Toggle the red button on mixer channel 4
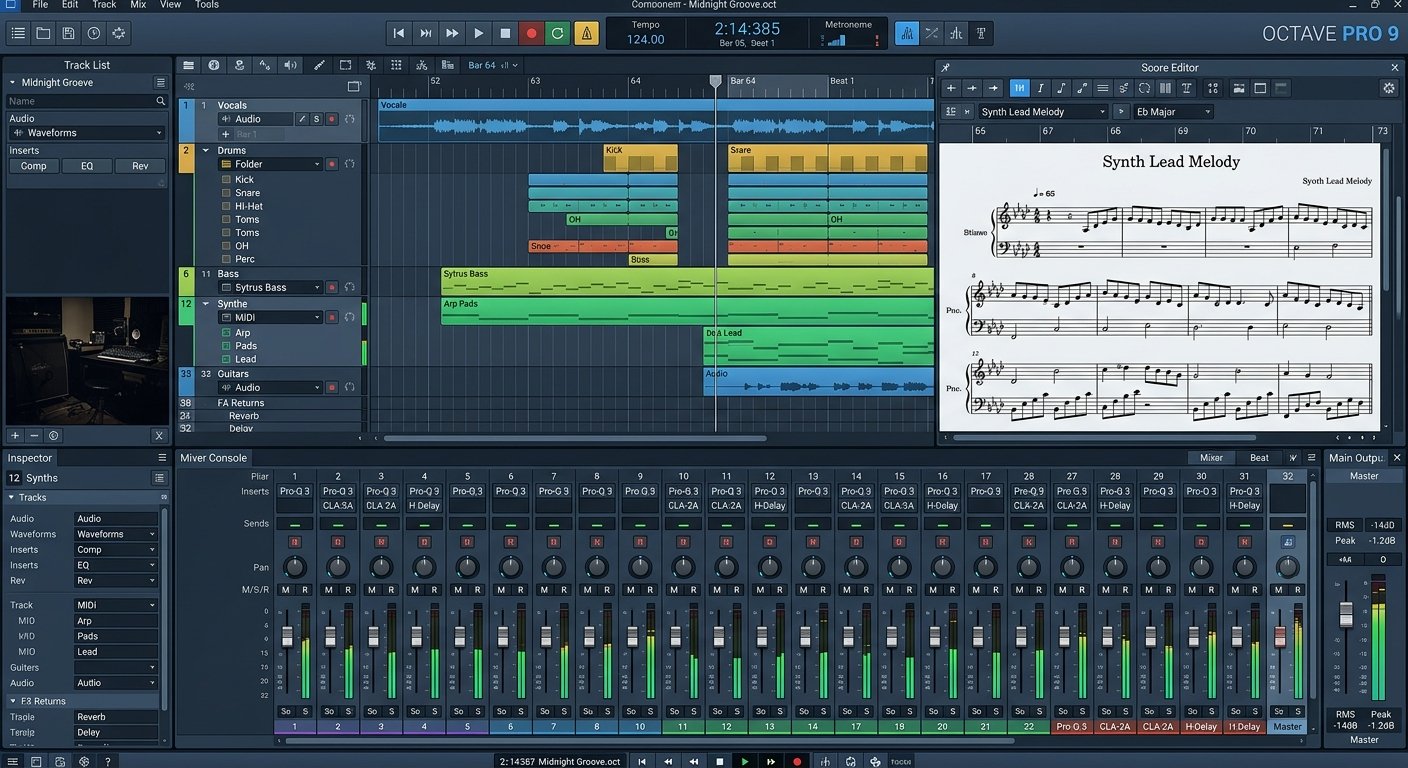The width and height of the screenshot is (1408, 768). pyautogui.click(x=424, y=541)
